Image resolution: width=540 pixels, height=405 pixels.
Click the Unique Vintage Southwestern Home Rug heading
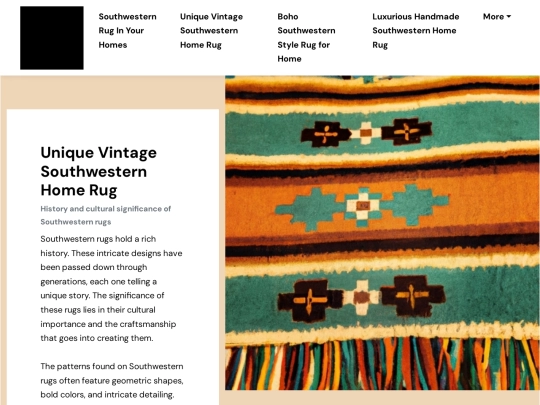click(x=98, y=171)
